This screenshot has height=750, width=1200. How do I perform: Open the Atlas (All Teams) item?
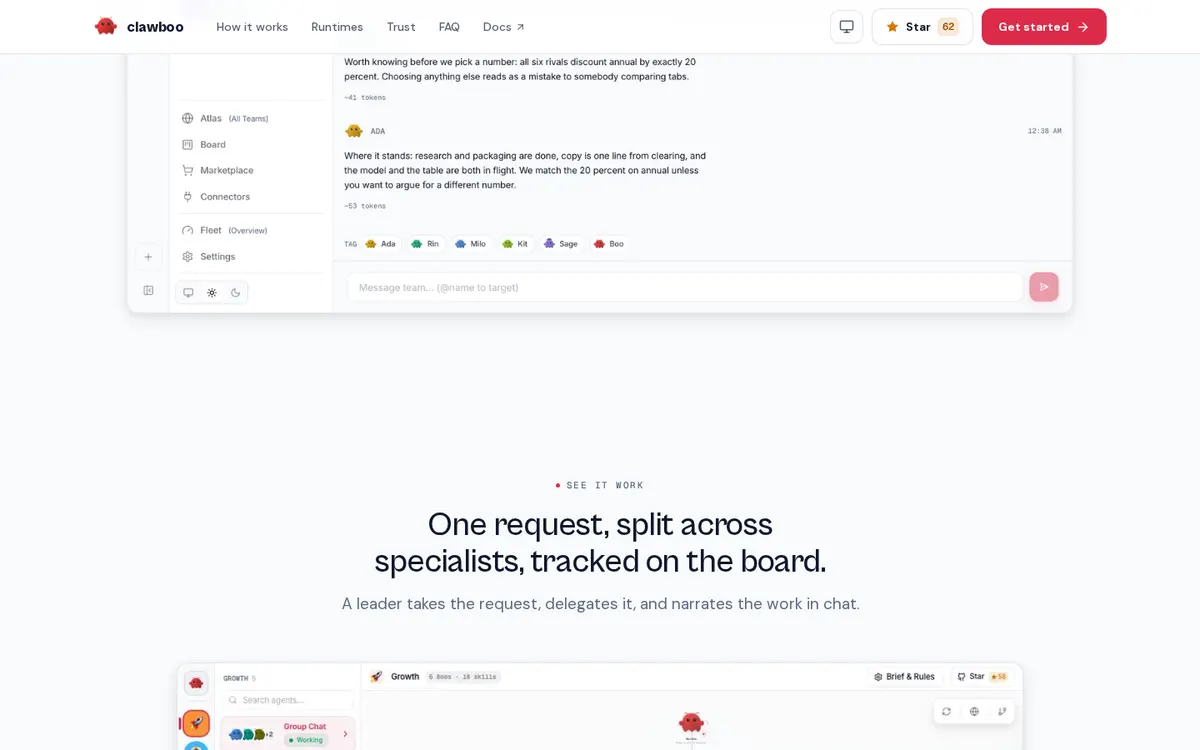pos(225,118)
